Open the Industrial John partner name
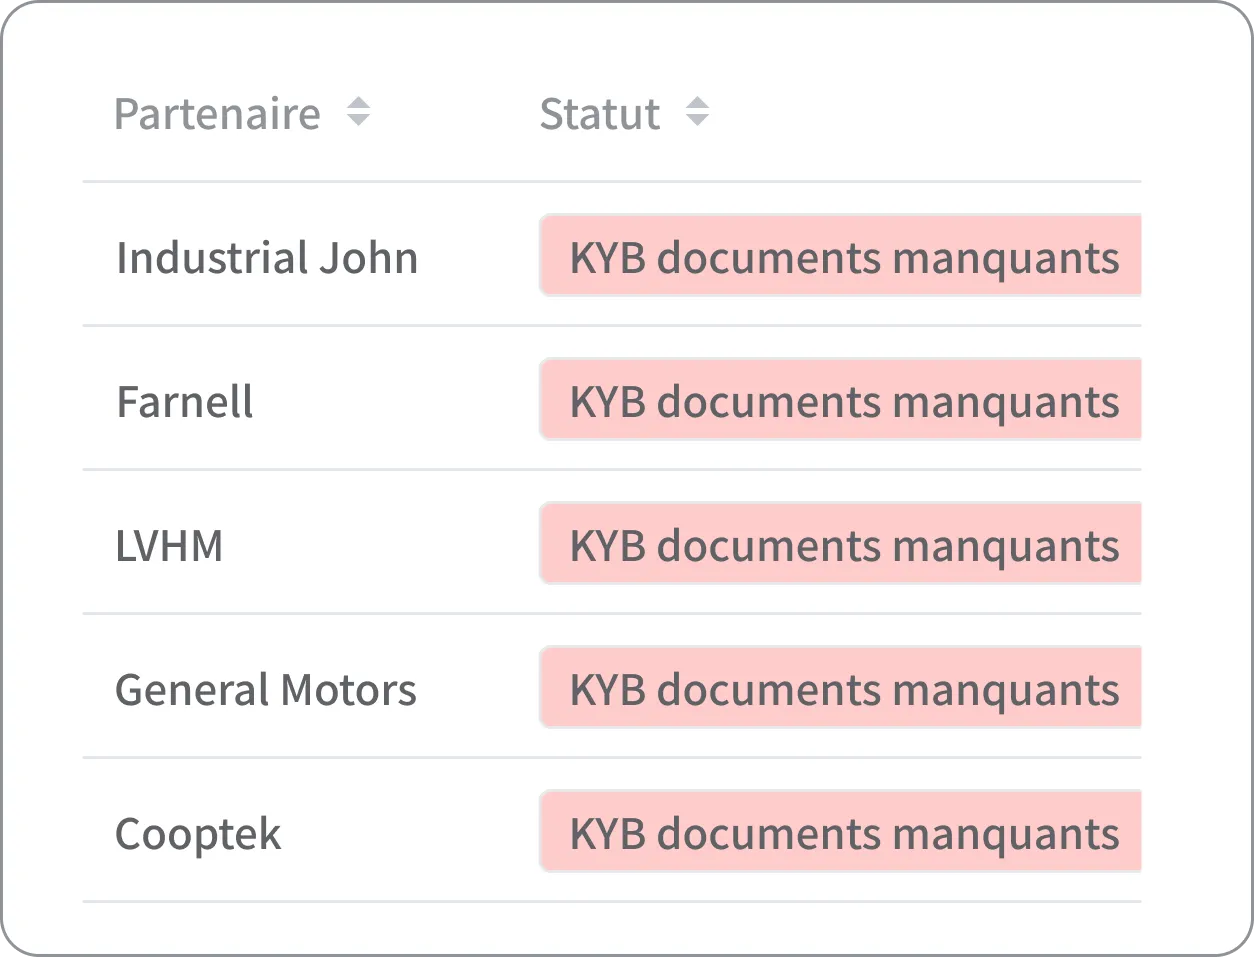 (266, 258)
